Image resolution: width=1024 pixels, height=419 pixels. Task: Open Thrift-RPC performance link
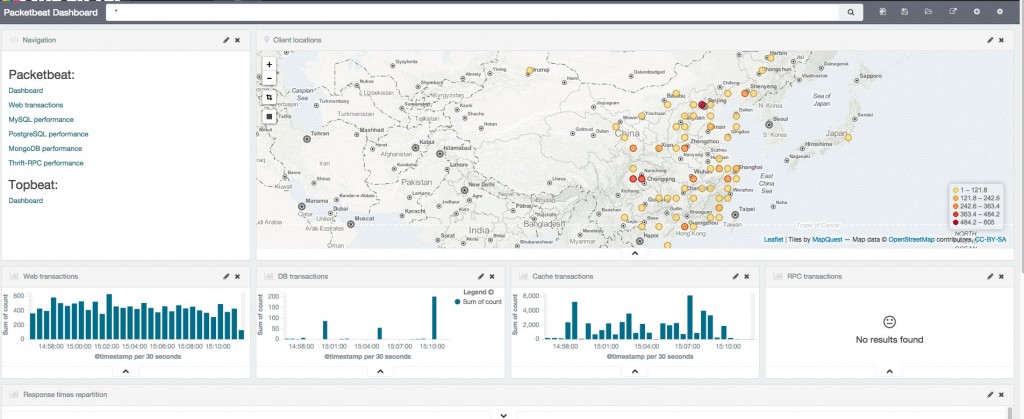[46, 163]
